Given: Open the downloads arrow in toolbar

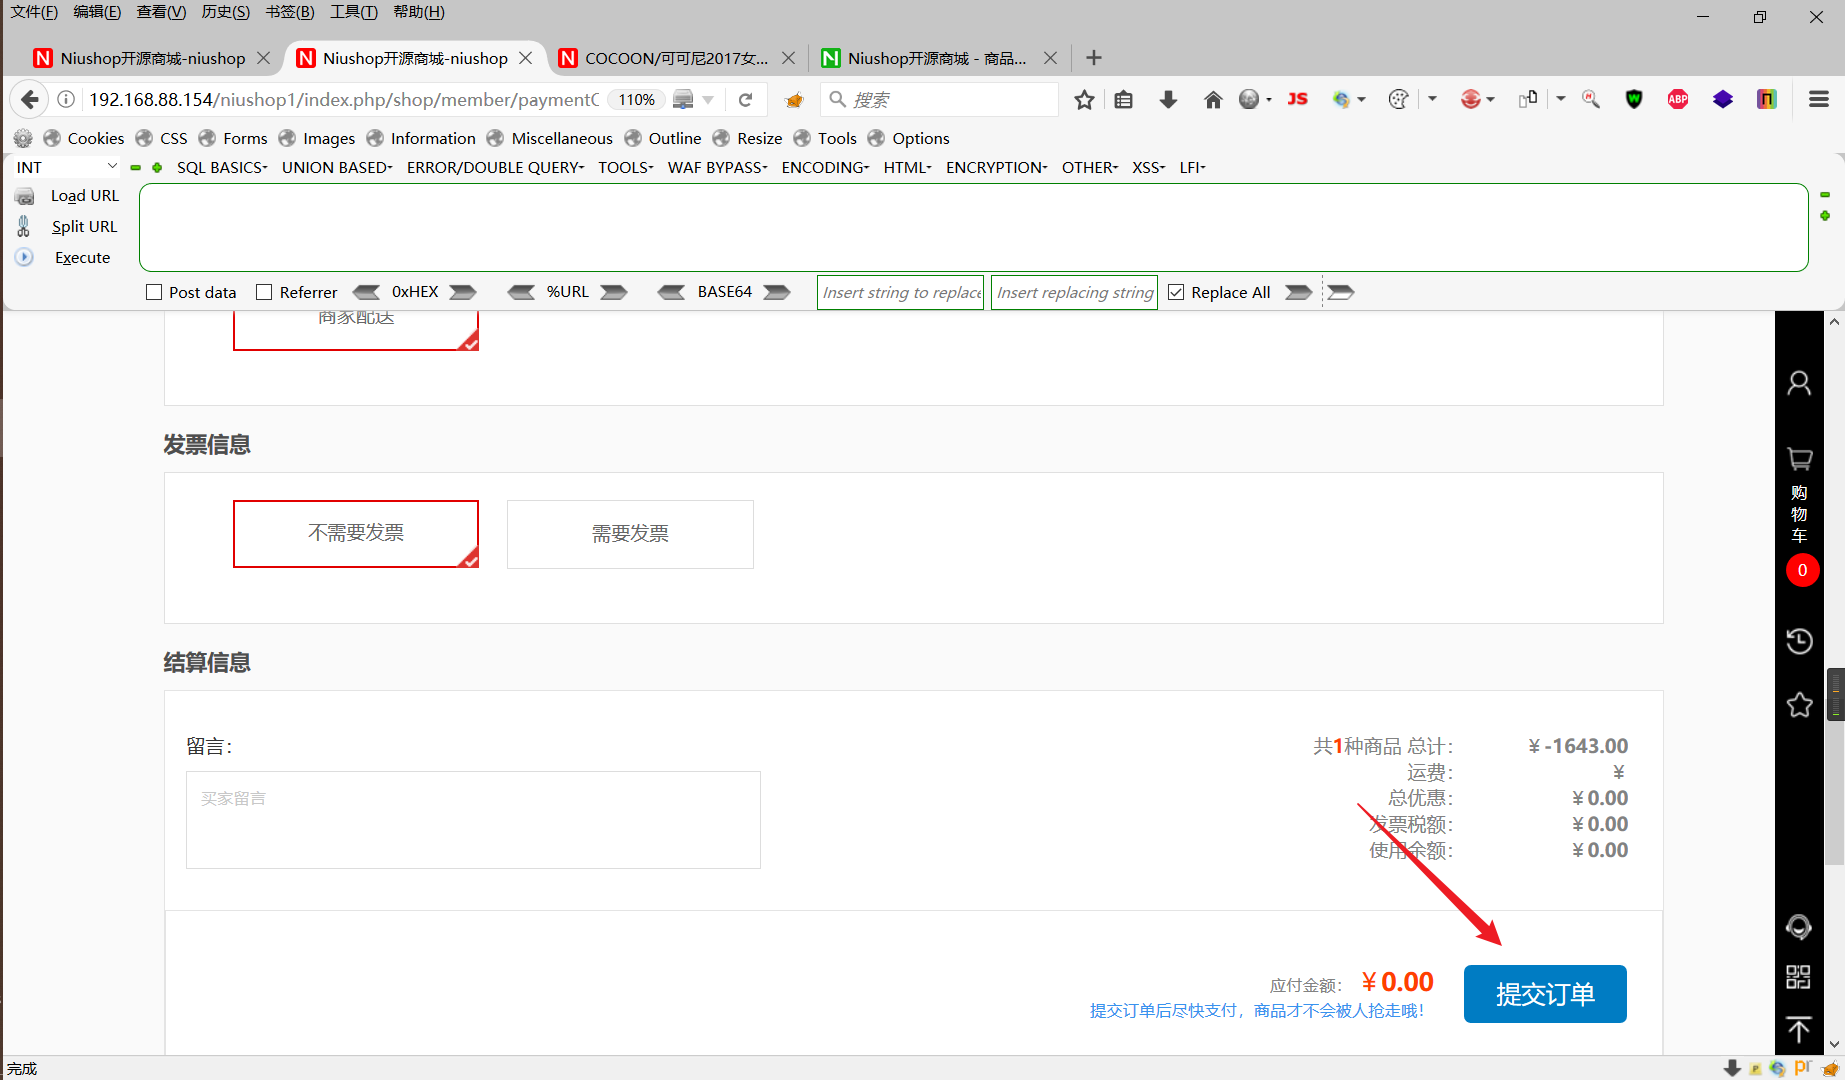Looking at the screenshot, I should click(1168, 100).
